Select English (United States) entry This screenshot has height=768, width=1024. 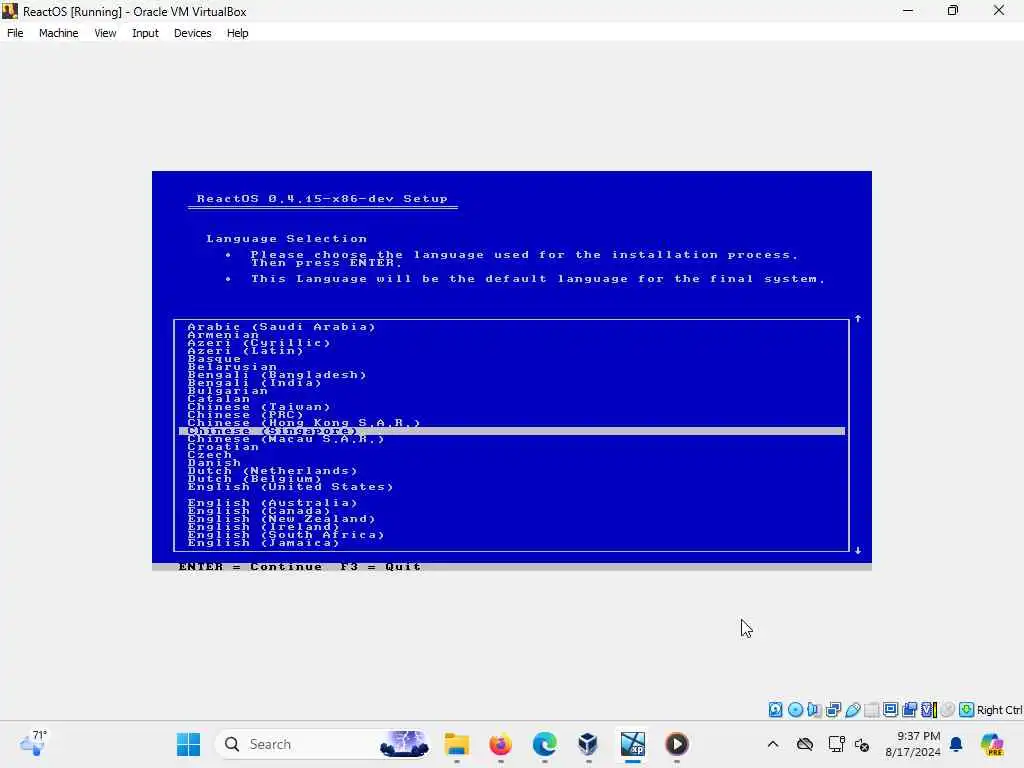tap(291, 487)
